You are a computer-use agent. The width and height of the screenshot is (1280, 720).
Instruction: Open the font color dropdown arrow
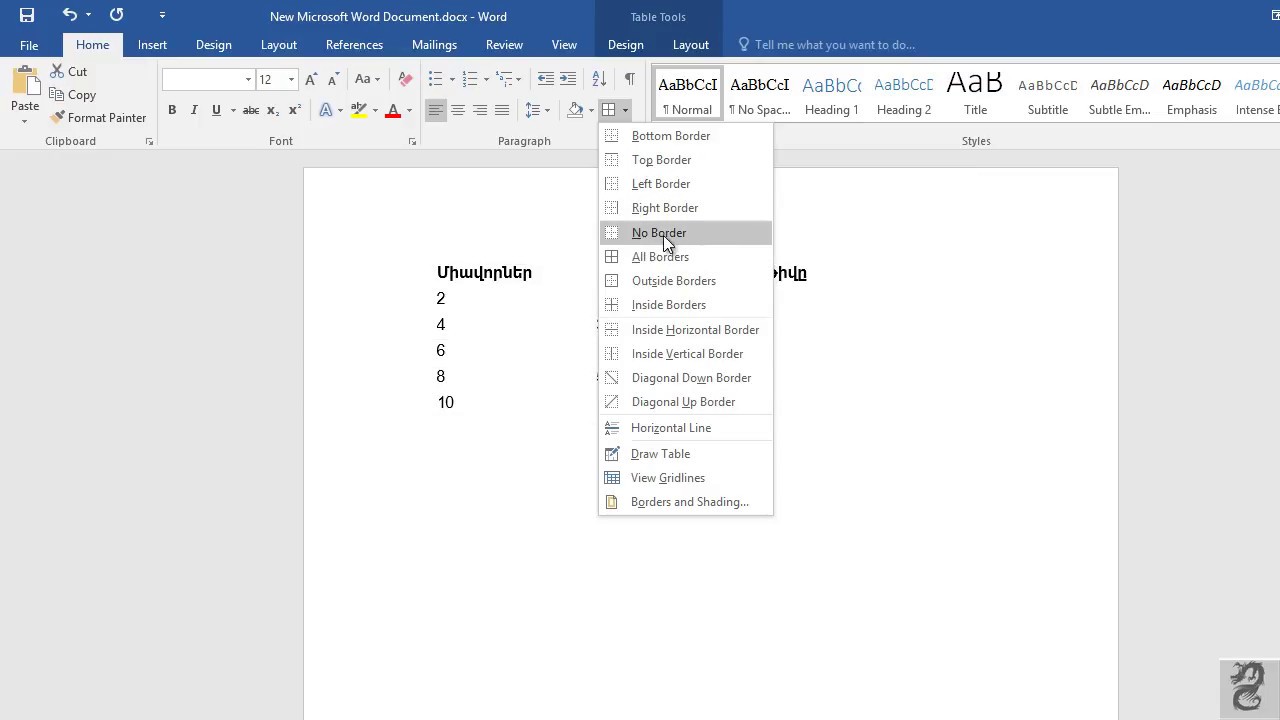(409, 110)
